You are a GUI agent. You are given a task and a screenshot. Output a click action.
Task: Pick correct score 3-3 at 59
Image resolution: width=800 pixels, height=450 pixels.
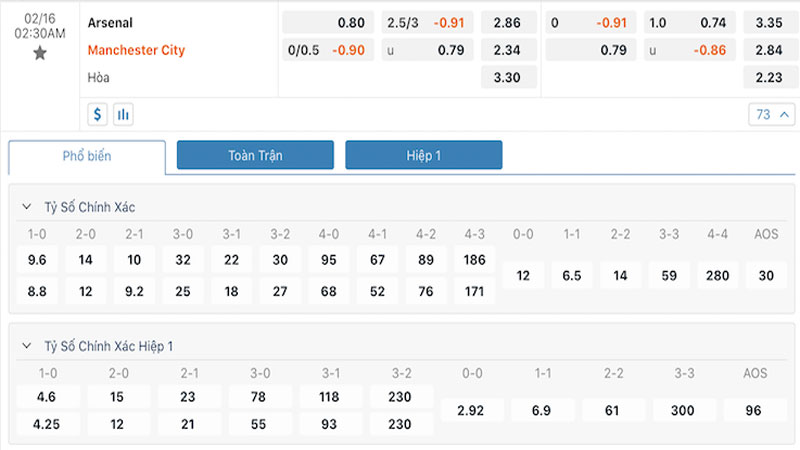pyautogui.click(x=669, y=276)
